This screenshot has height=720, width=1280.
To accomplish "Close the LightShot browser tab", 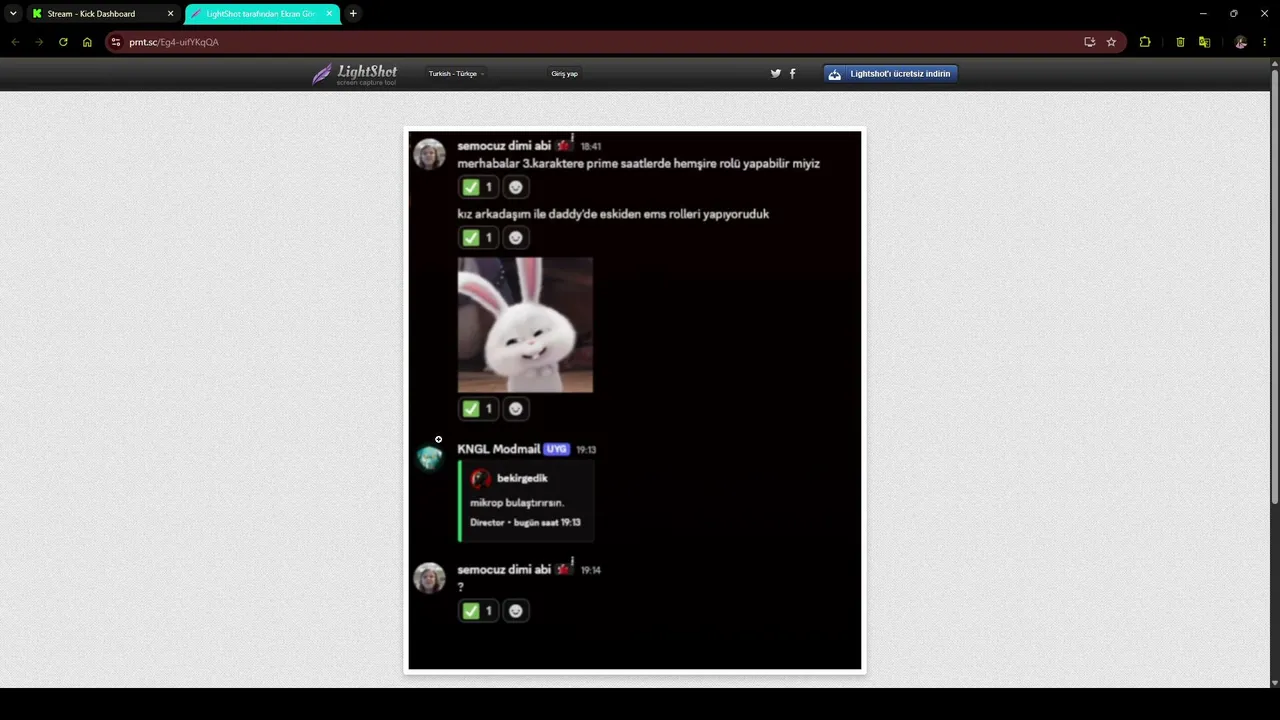I will 329,14.
